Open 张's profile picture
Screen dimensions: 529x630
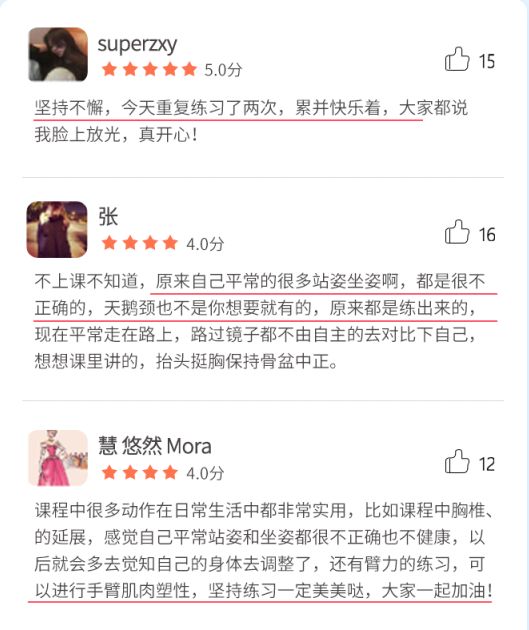(57, 229)
